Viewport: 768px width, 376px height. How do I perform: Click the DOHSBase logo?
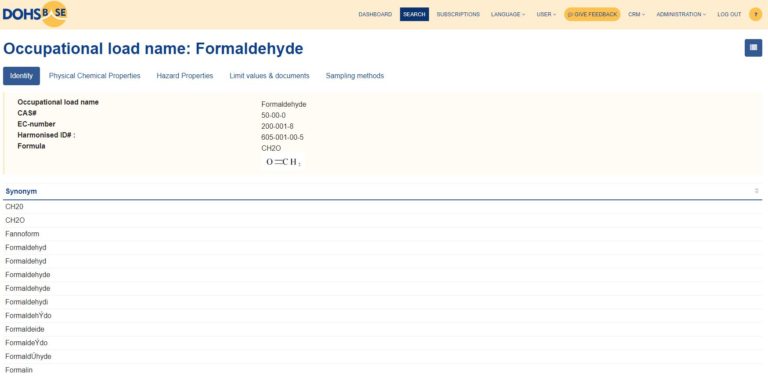(34, 14)
